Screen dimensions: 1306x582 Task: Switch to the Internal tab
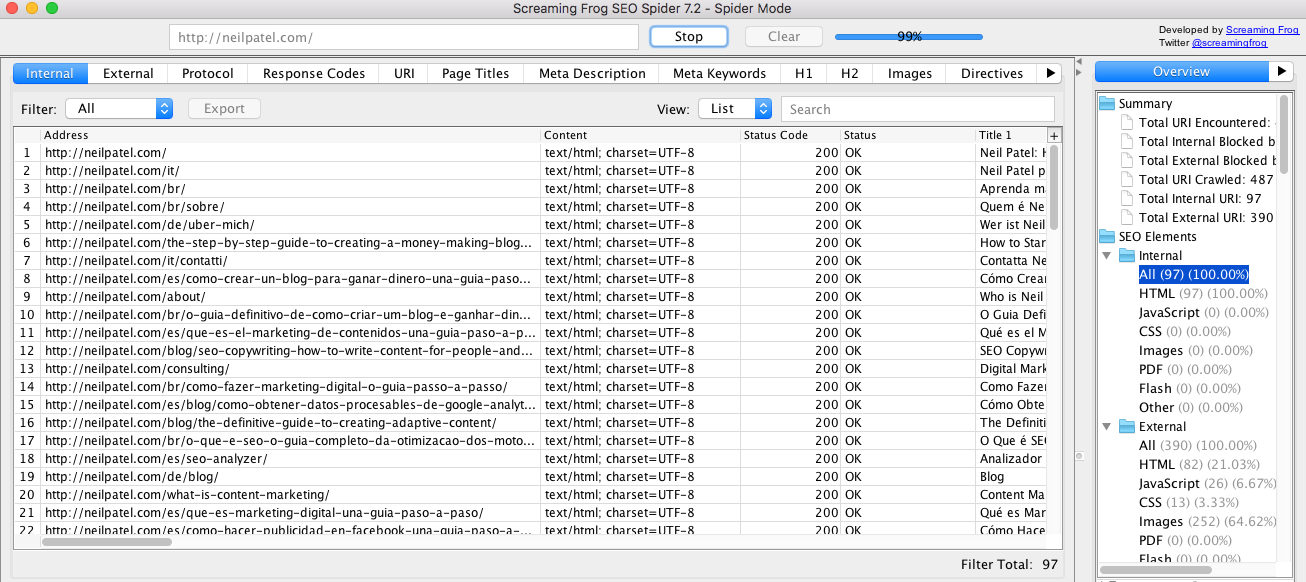coord(50,73)
